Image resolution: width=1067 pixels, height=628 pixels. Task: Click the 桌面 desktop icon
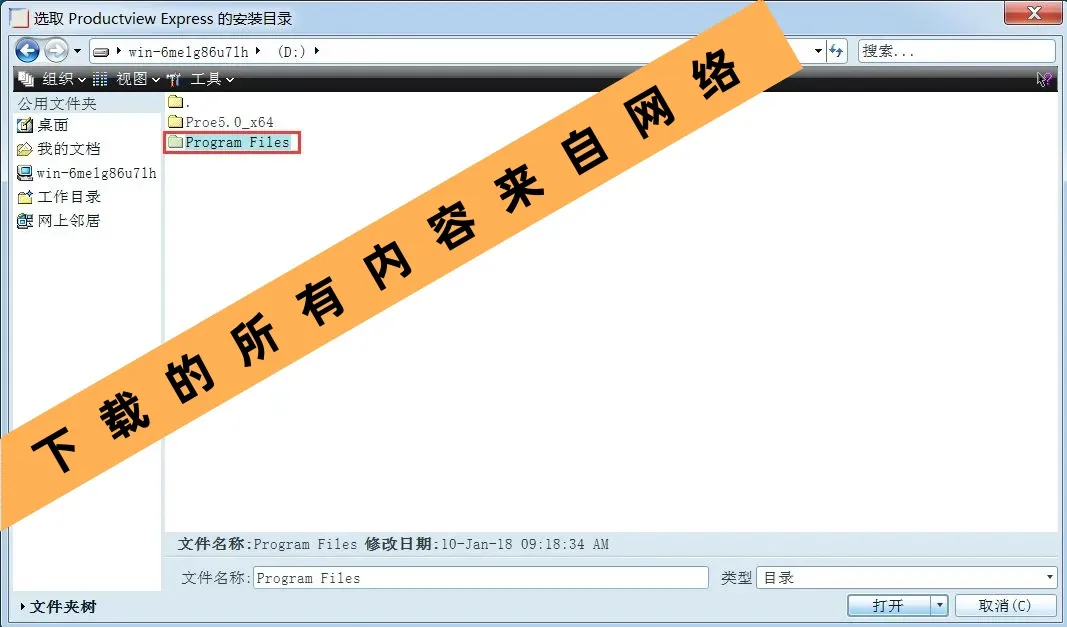24,125
